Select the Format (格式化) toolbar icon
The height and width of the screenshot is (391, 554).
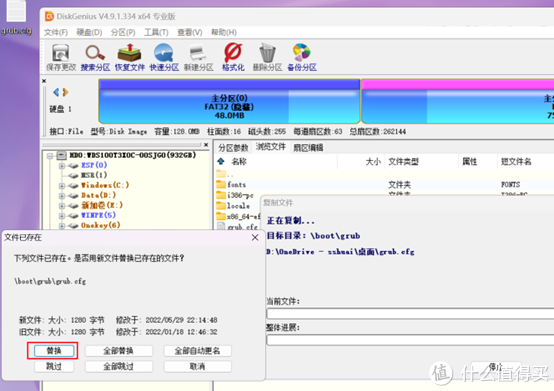click(x=233, y=57)
